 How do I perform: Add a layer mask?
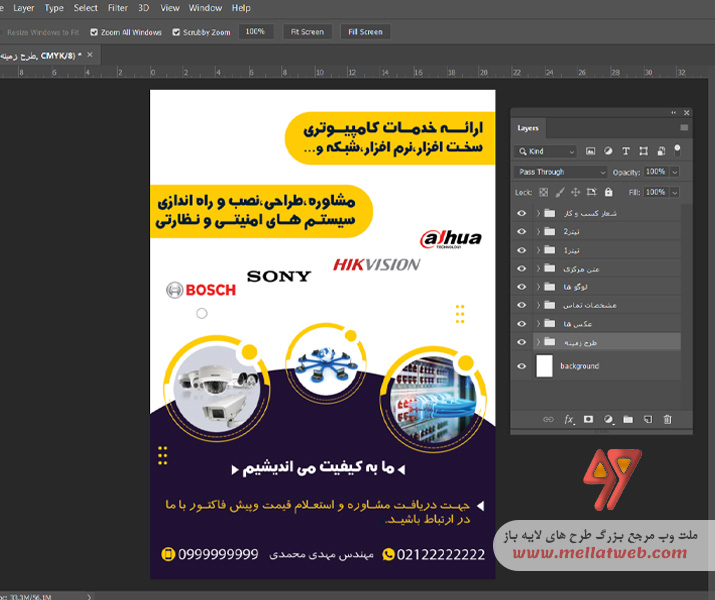(x=588, y=419)
